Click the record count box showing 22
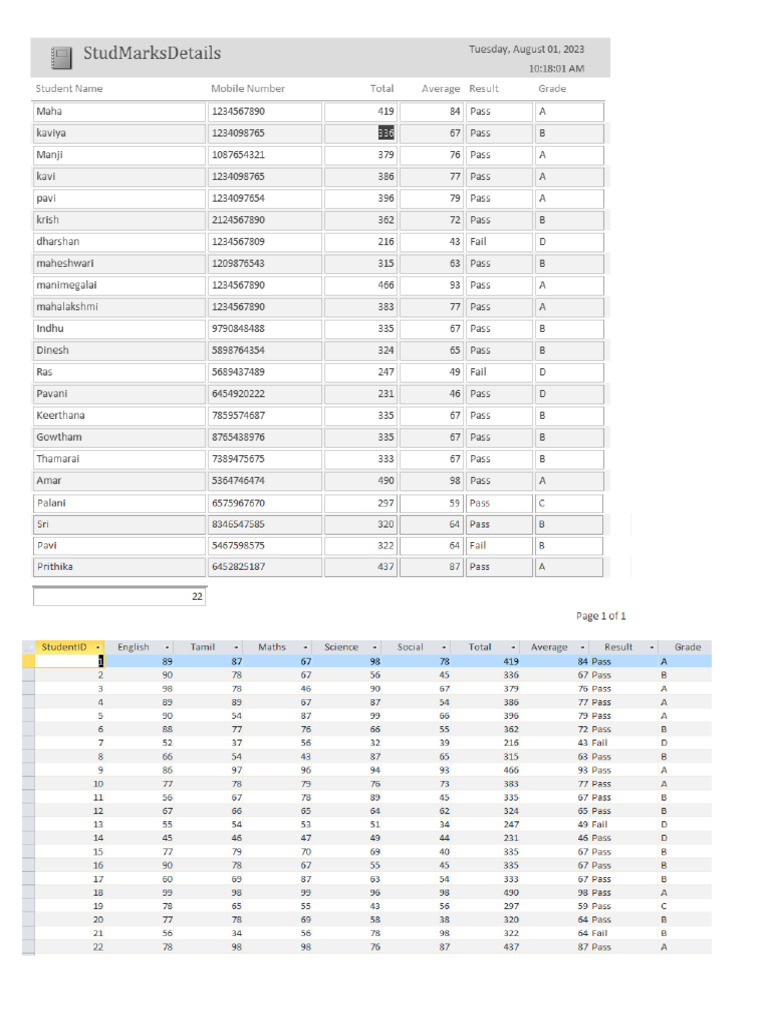 [119, 596]
